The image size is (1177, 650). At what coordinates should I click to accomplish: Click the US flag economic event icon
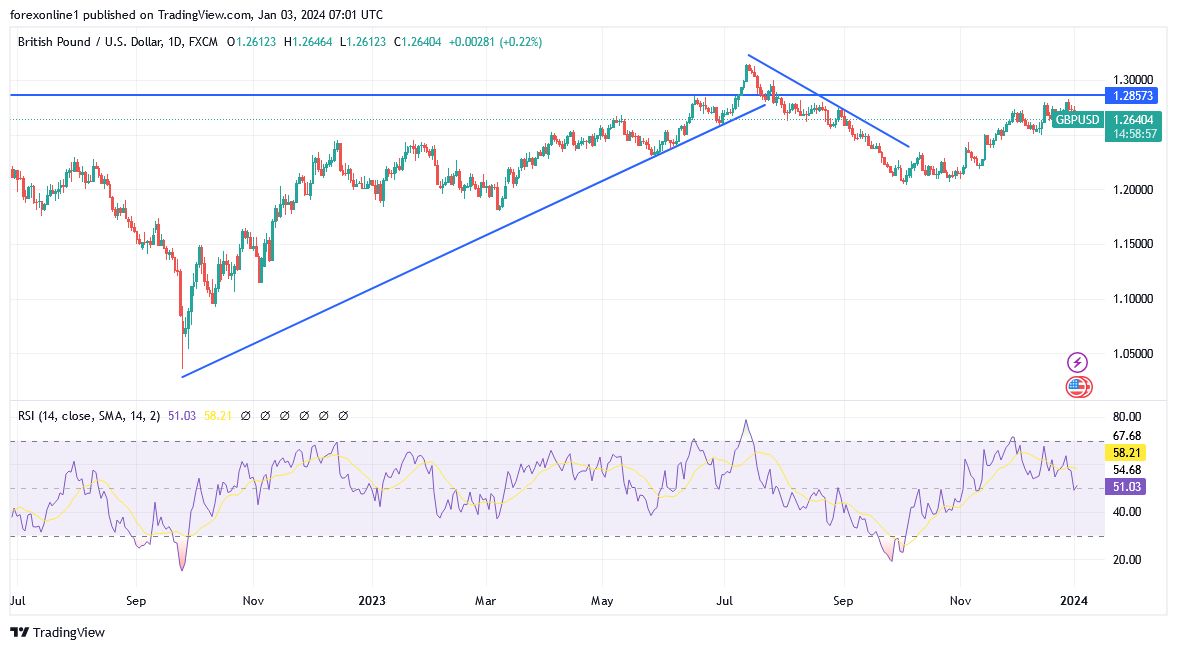pos(1078,387)
